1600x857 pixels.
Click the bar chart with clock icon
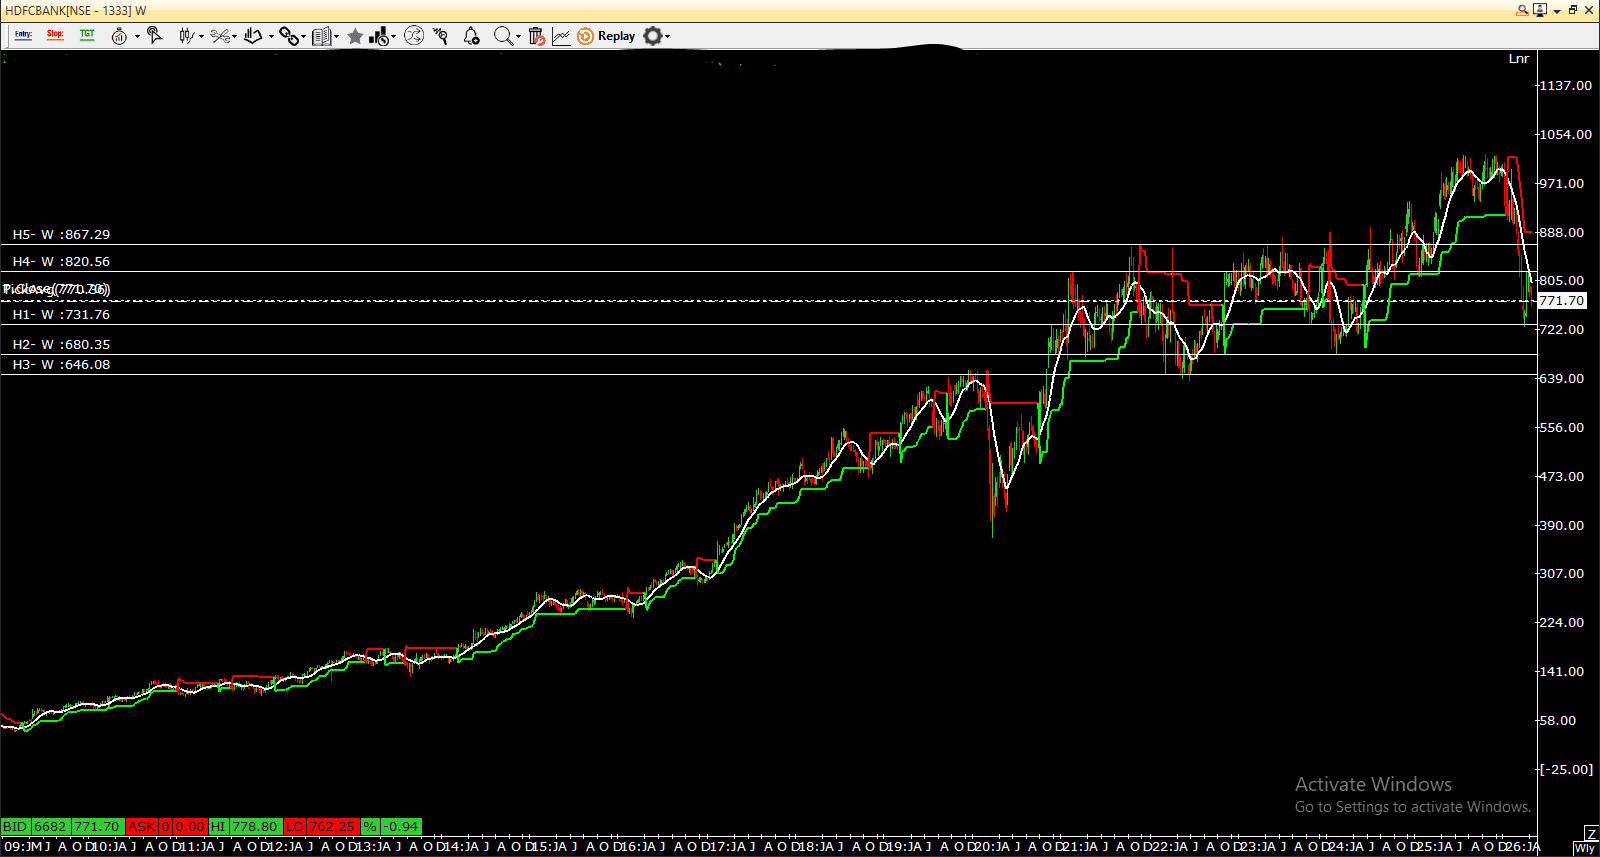(x=379, y=36)
